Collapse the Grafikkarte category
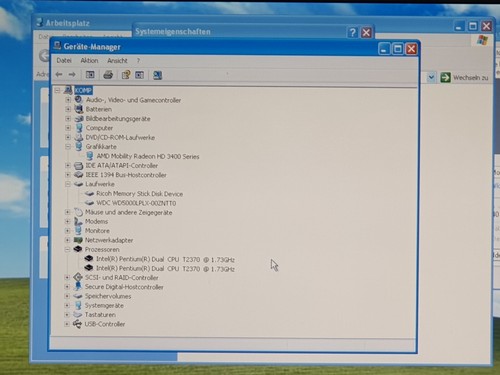 click(x=68, y=147)
